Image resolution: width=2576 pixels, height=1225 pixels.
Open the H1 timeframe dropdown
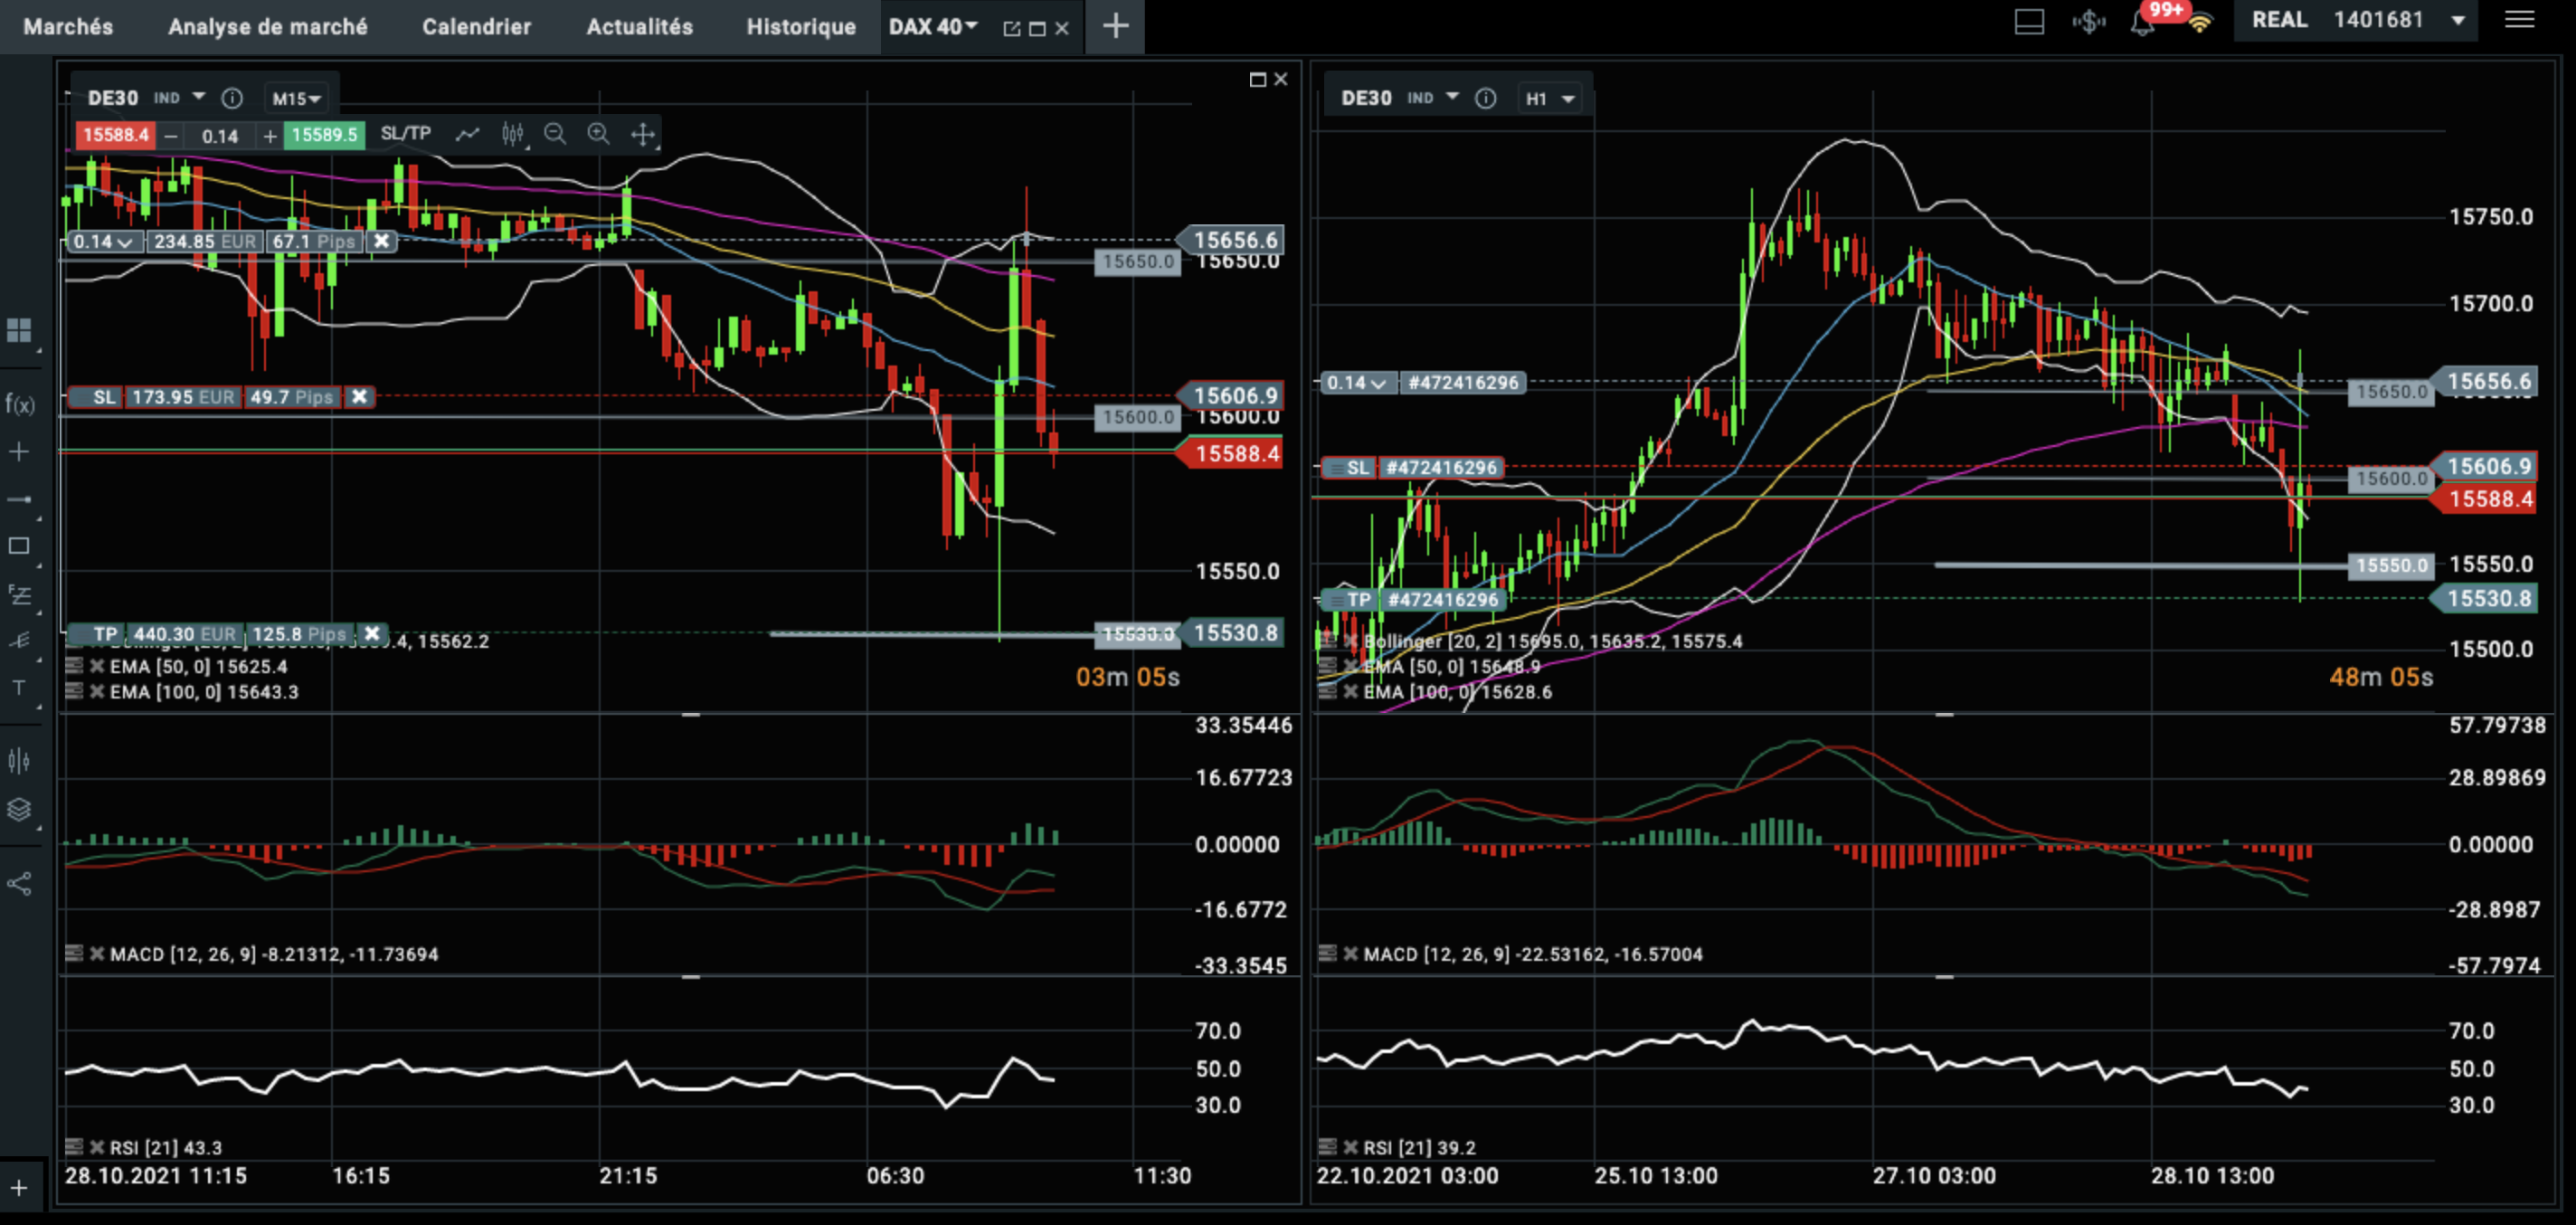click(1549, 99)
